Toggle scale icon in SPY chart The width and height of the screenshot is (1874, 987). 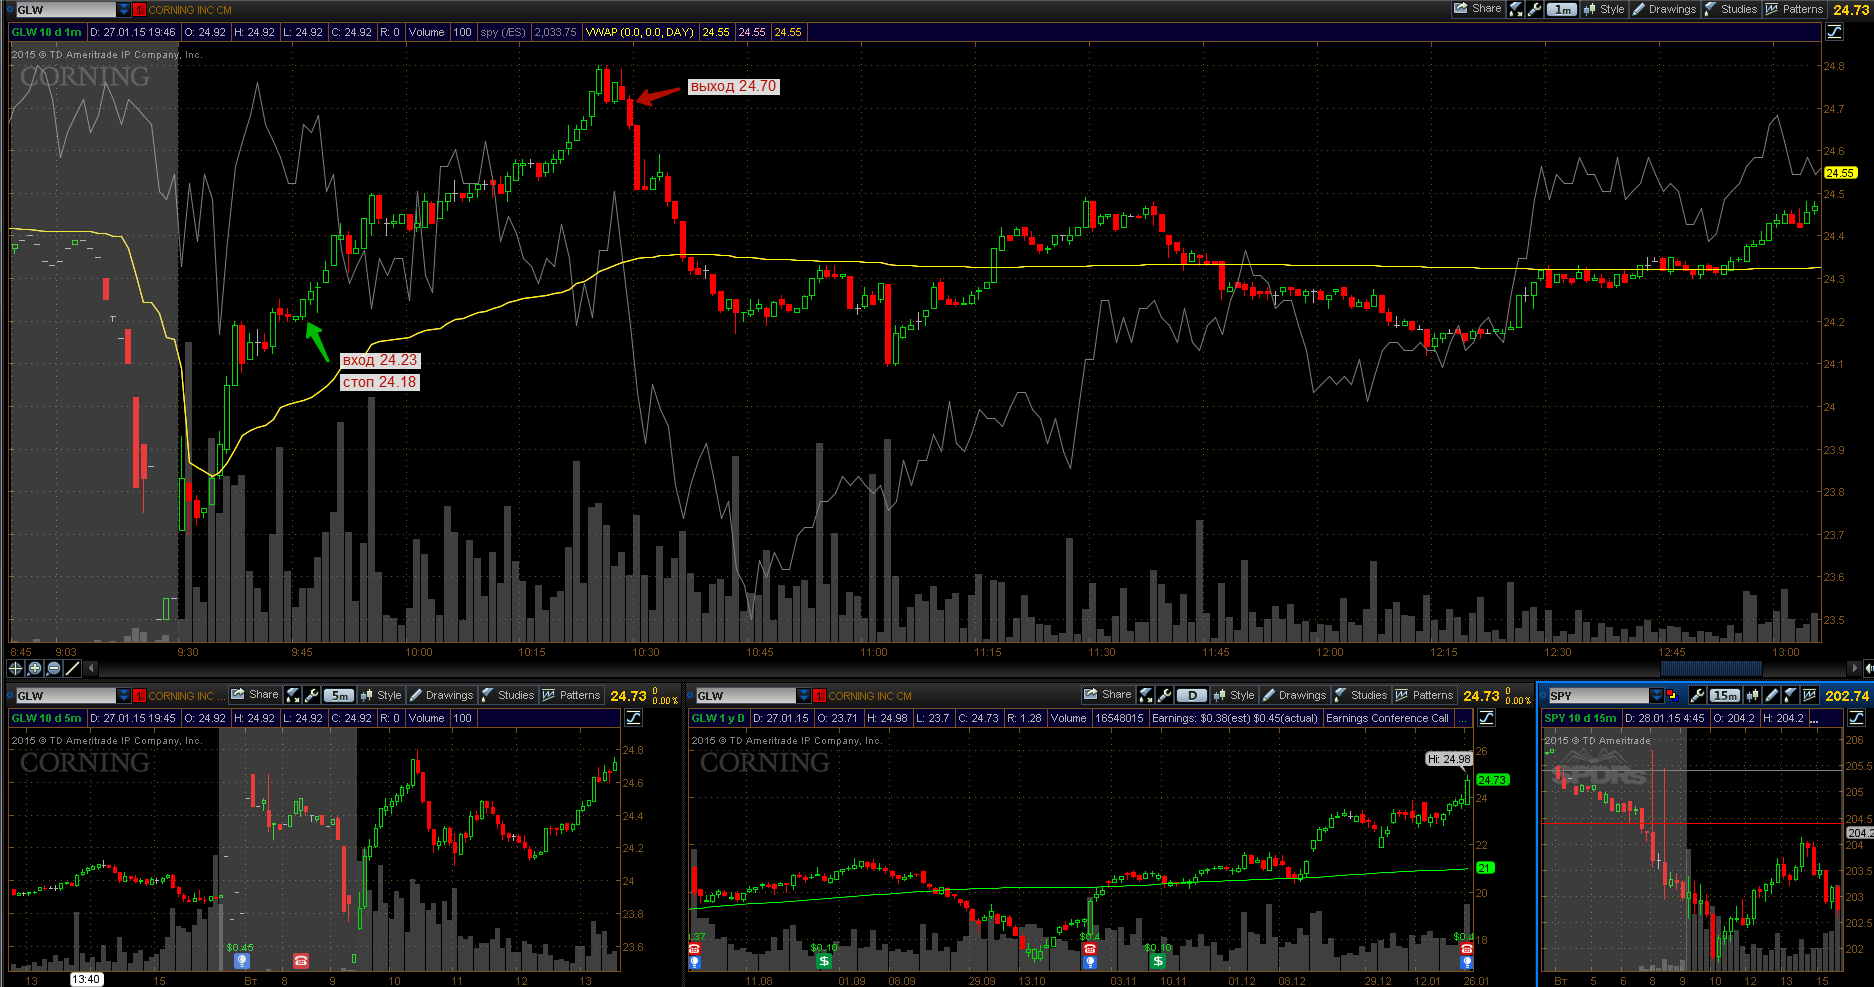click(x=1857, y=718)
